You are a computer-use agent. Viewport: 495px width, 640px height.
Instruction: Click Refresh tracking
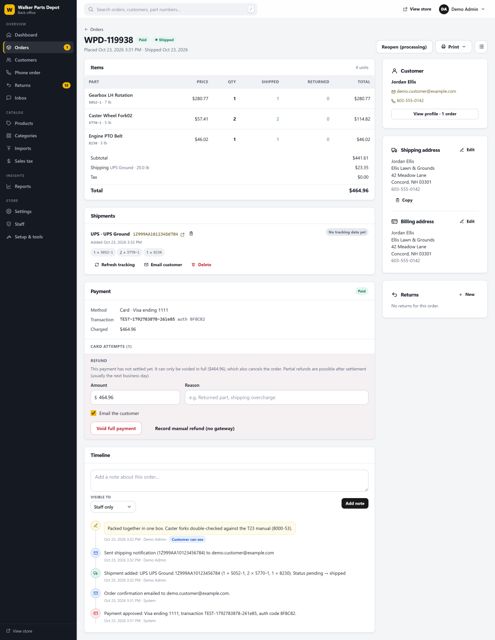point(114,264)
